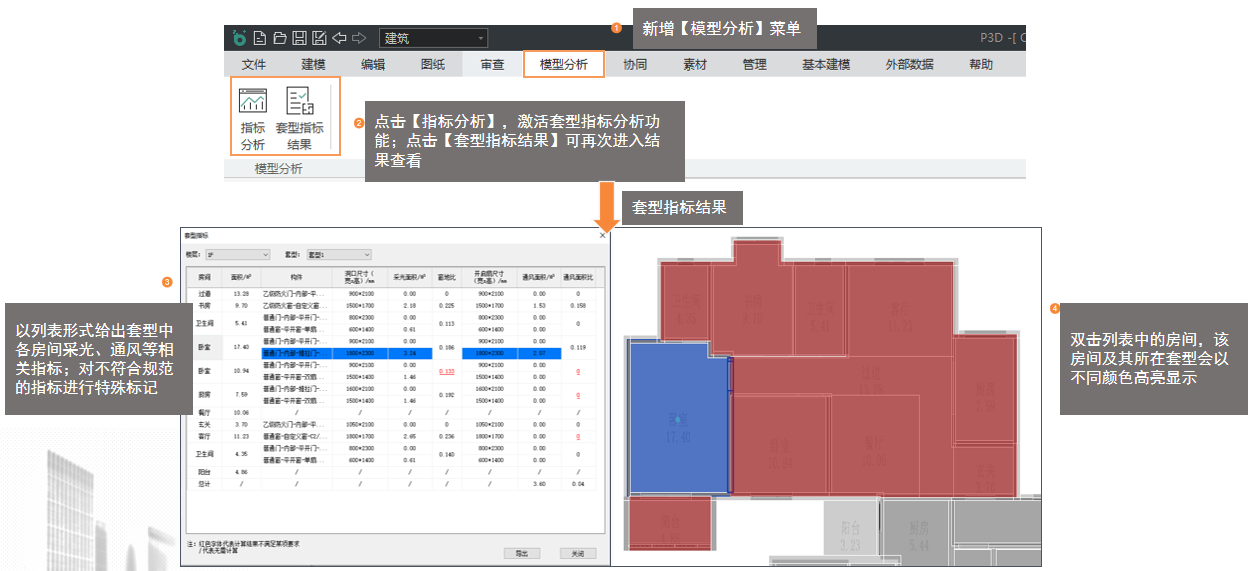Open the 楼层 1F floor dropdown

(237, 255)
